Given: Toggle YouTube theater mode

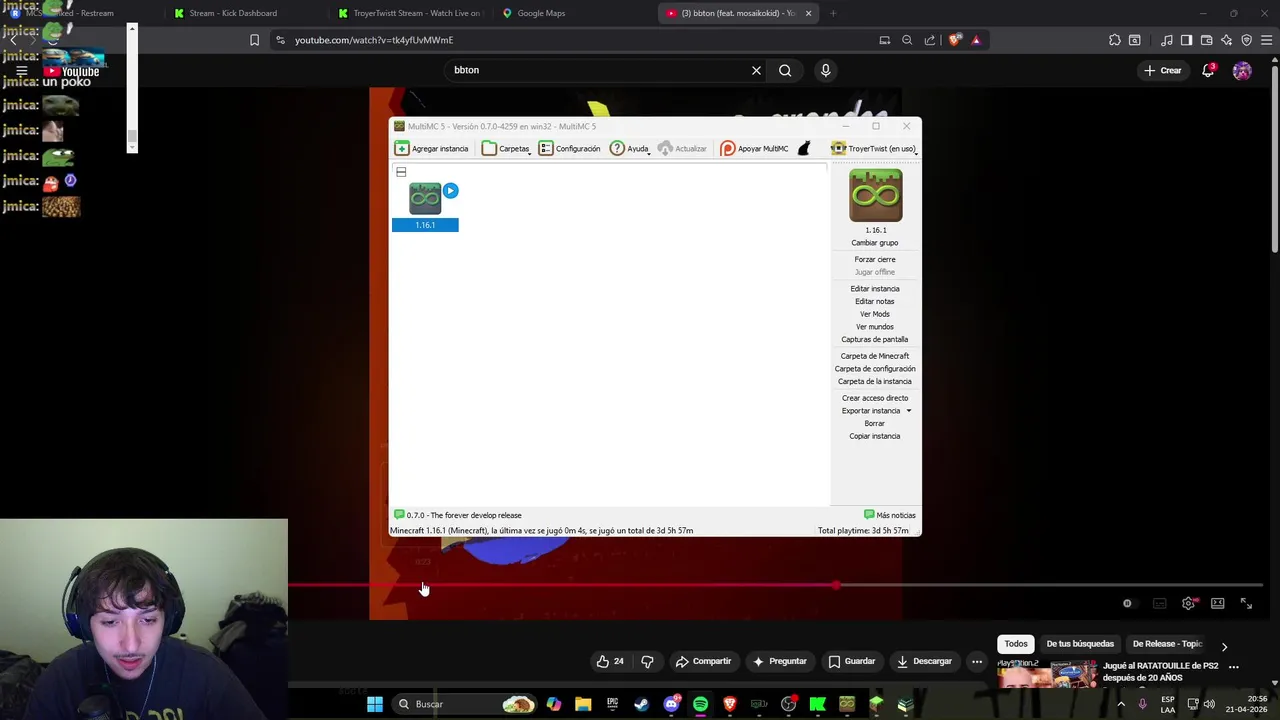Looking at the screenshot, I should point(1217,604).
